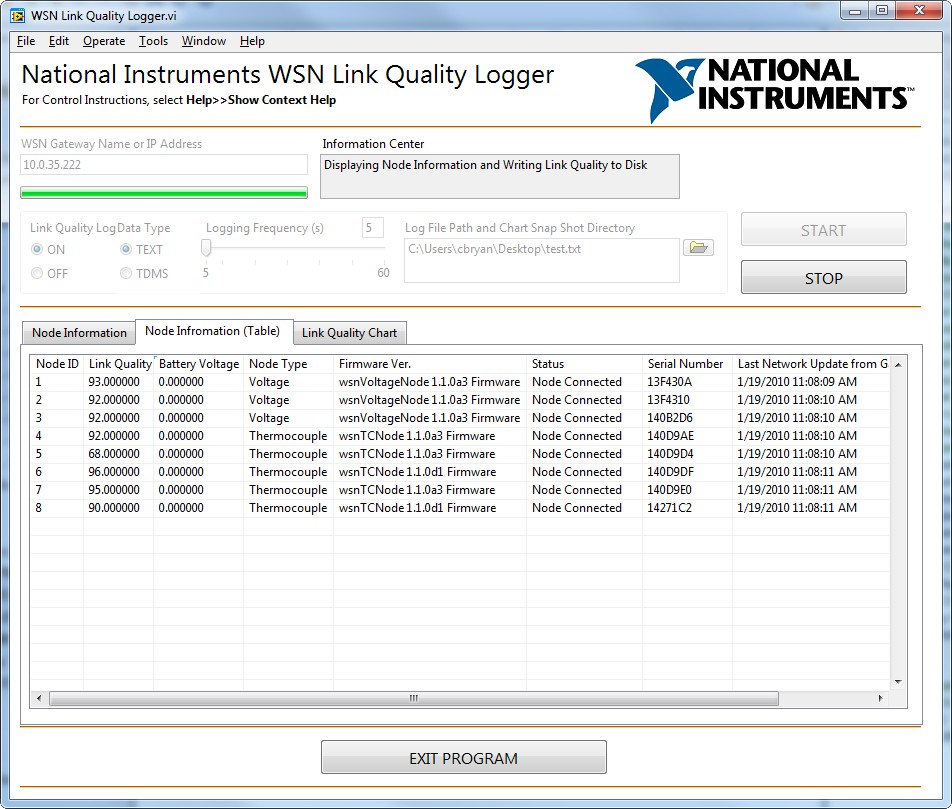Click the Logging Frequency numeric value box
Viewport: 952px width, 809px height.
tap(372, 228)
